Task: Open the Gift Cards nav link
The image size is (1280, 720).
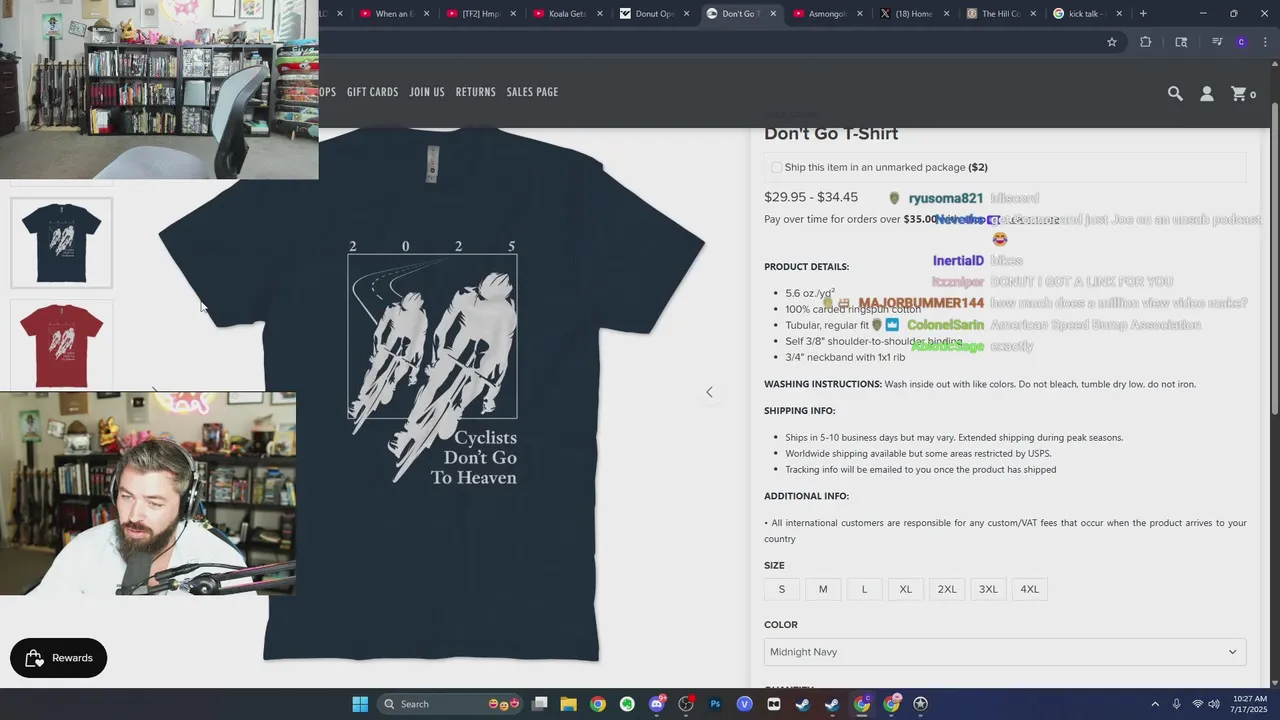Action: click(372, 92)
